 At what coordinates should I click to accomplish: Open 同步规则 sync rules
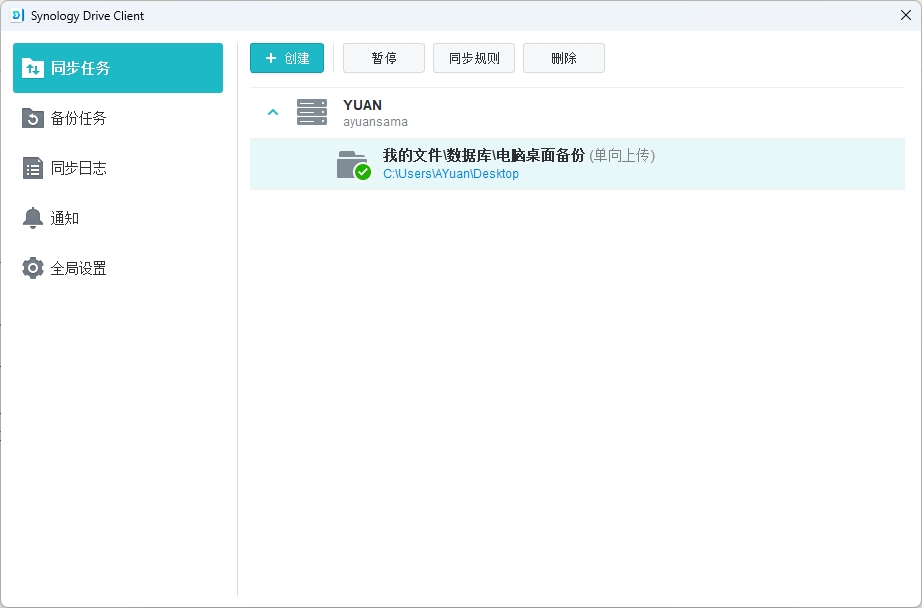click(x=474, y=58)
